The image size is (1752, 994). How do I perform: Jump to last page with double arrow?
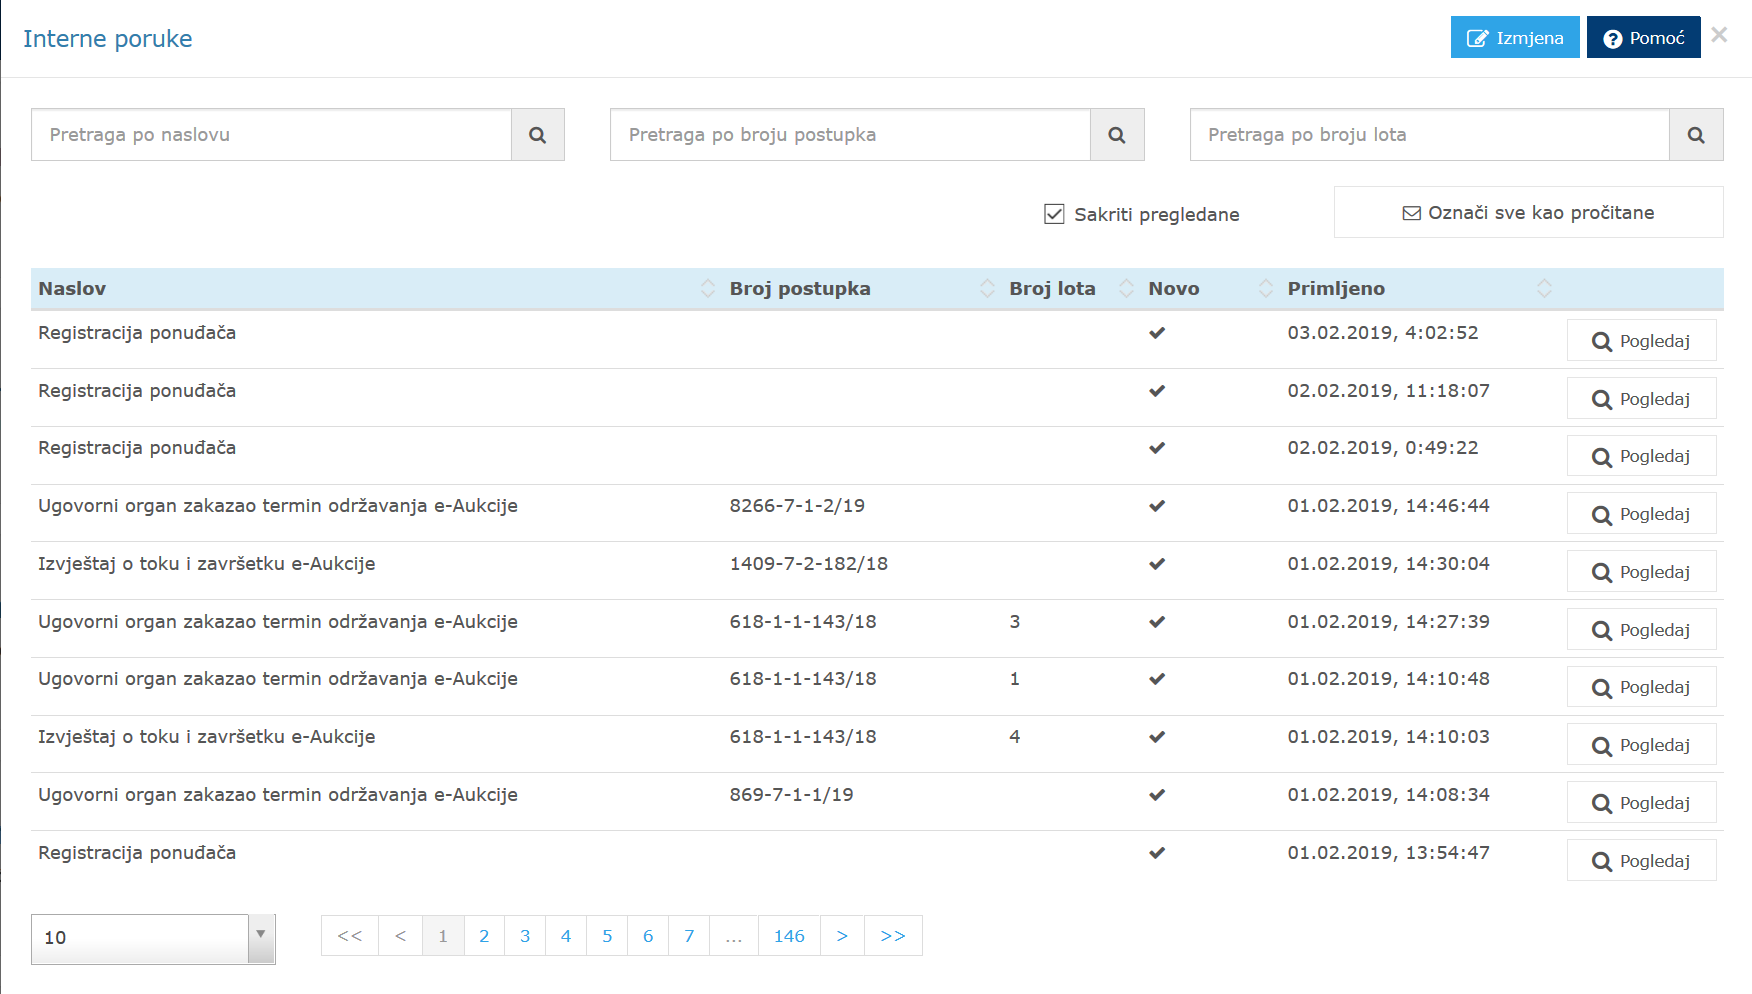[892, 936]
